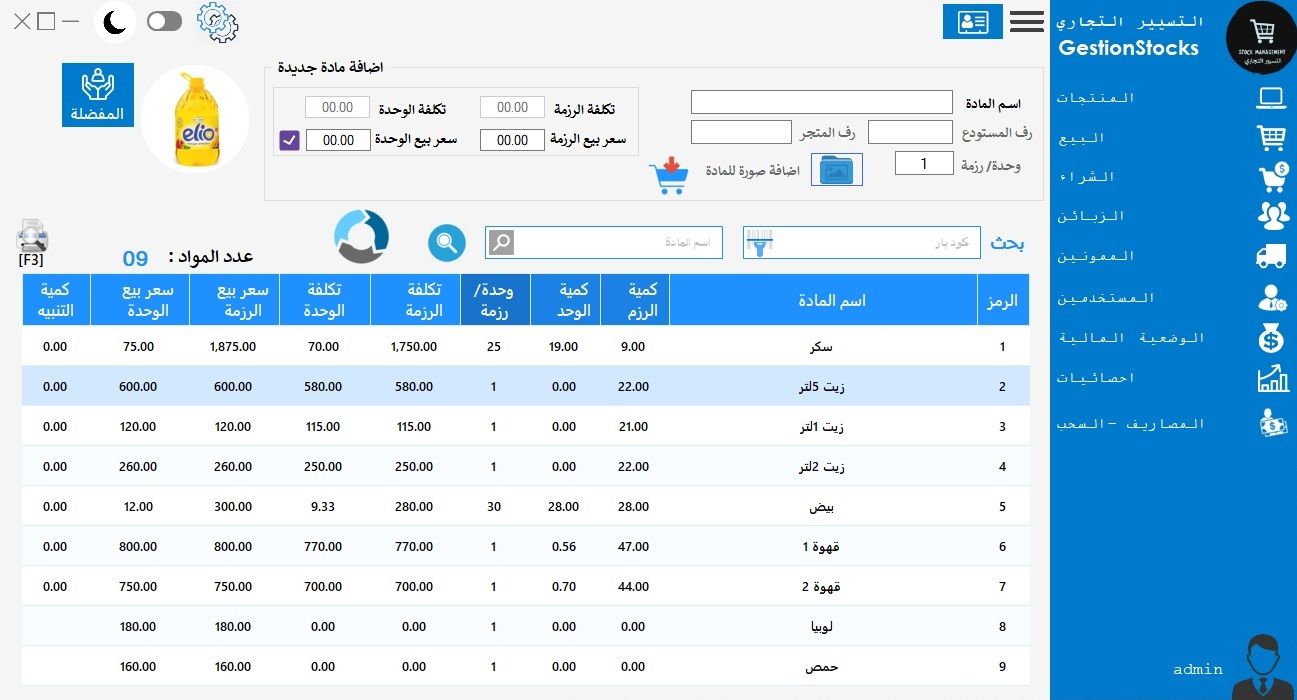Image resolution: width=1297 pixels, height=700 pixels.
Task: Select the البيع shopping cart sidebar icon
Action: pyautogui.click(x=1272, y=137)
